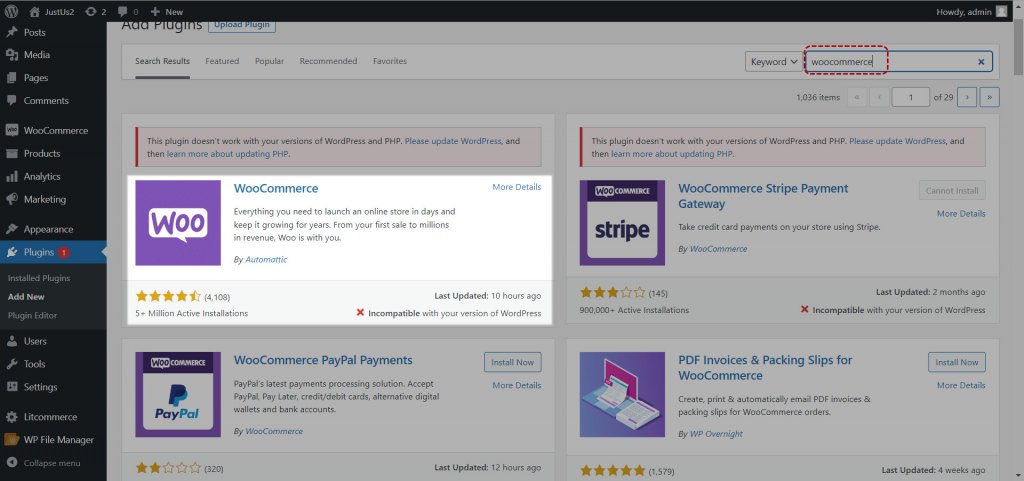1024x481 pixels.
Task: Click the Users icon in sidebar
Action: coord(12,341)
